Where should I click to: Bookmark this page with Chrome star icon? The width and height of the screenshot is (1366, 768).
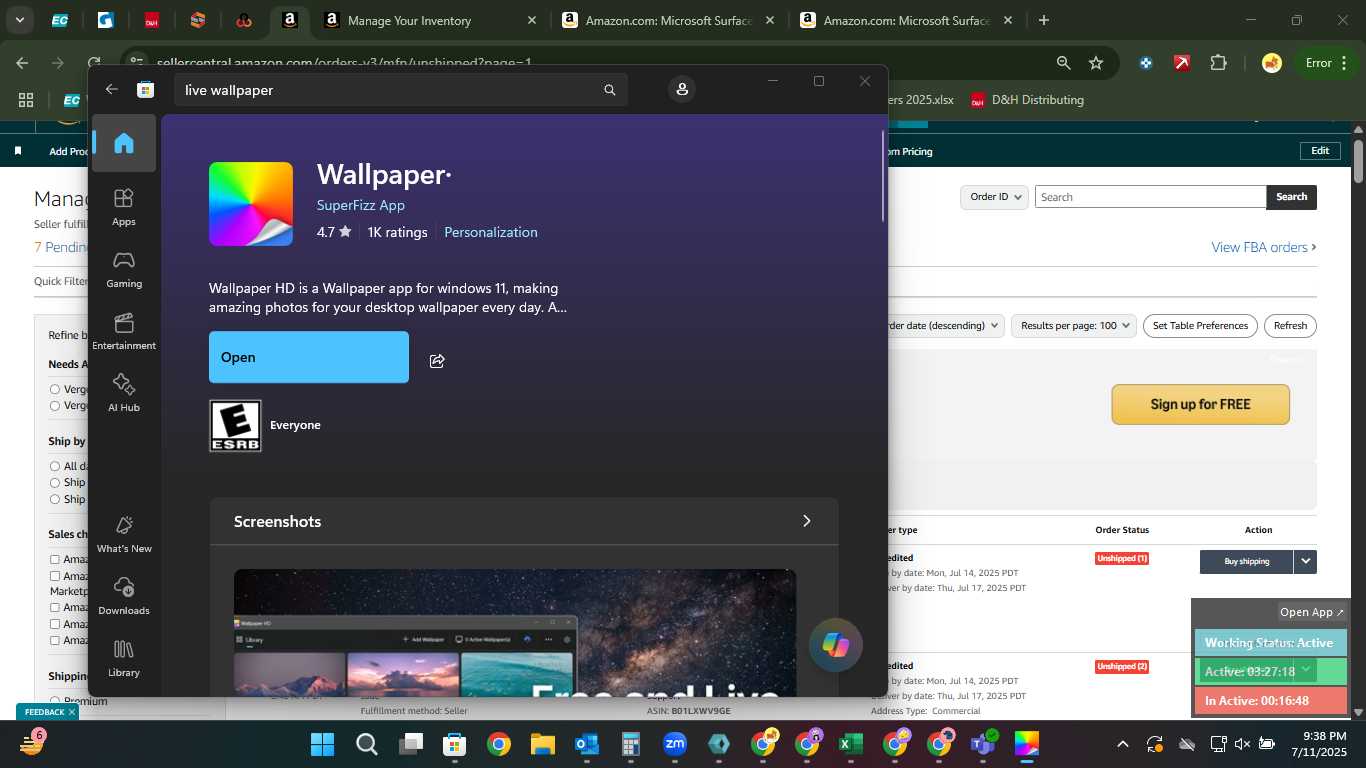coord(1096,63)
